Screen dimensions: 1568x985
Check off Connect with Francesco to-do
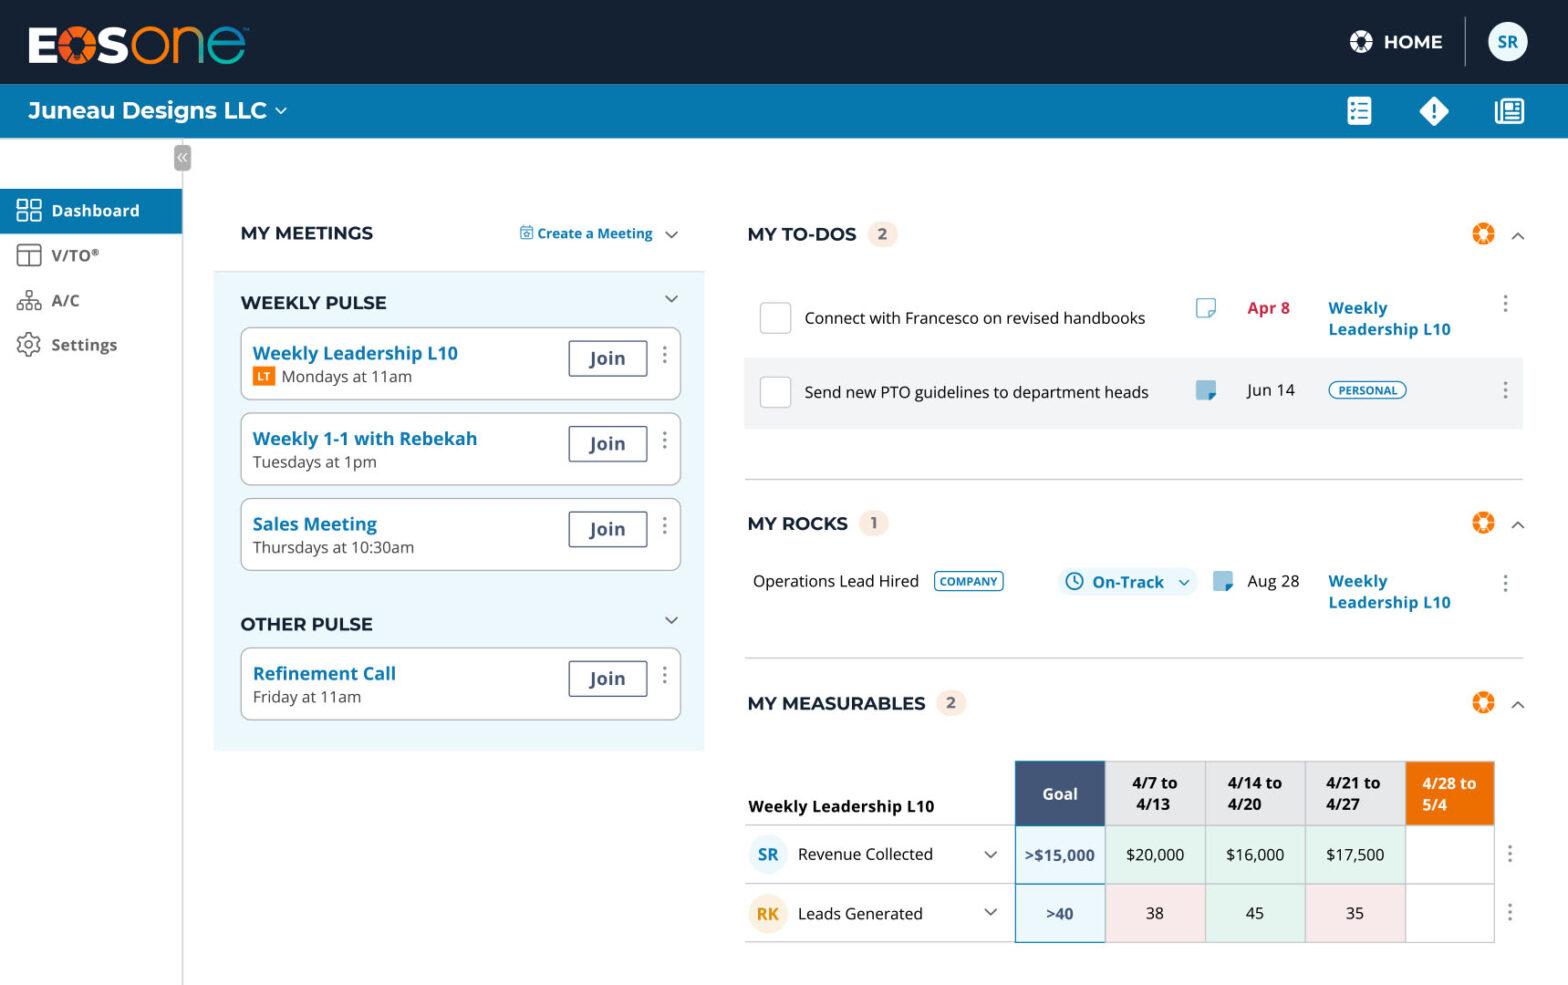coord(775,318)
